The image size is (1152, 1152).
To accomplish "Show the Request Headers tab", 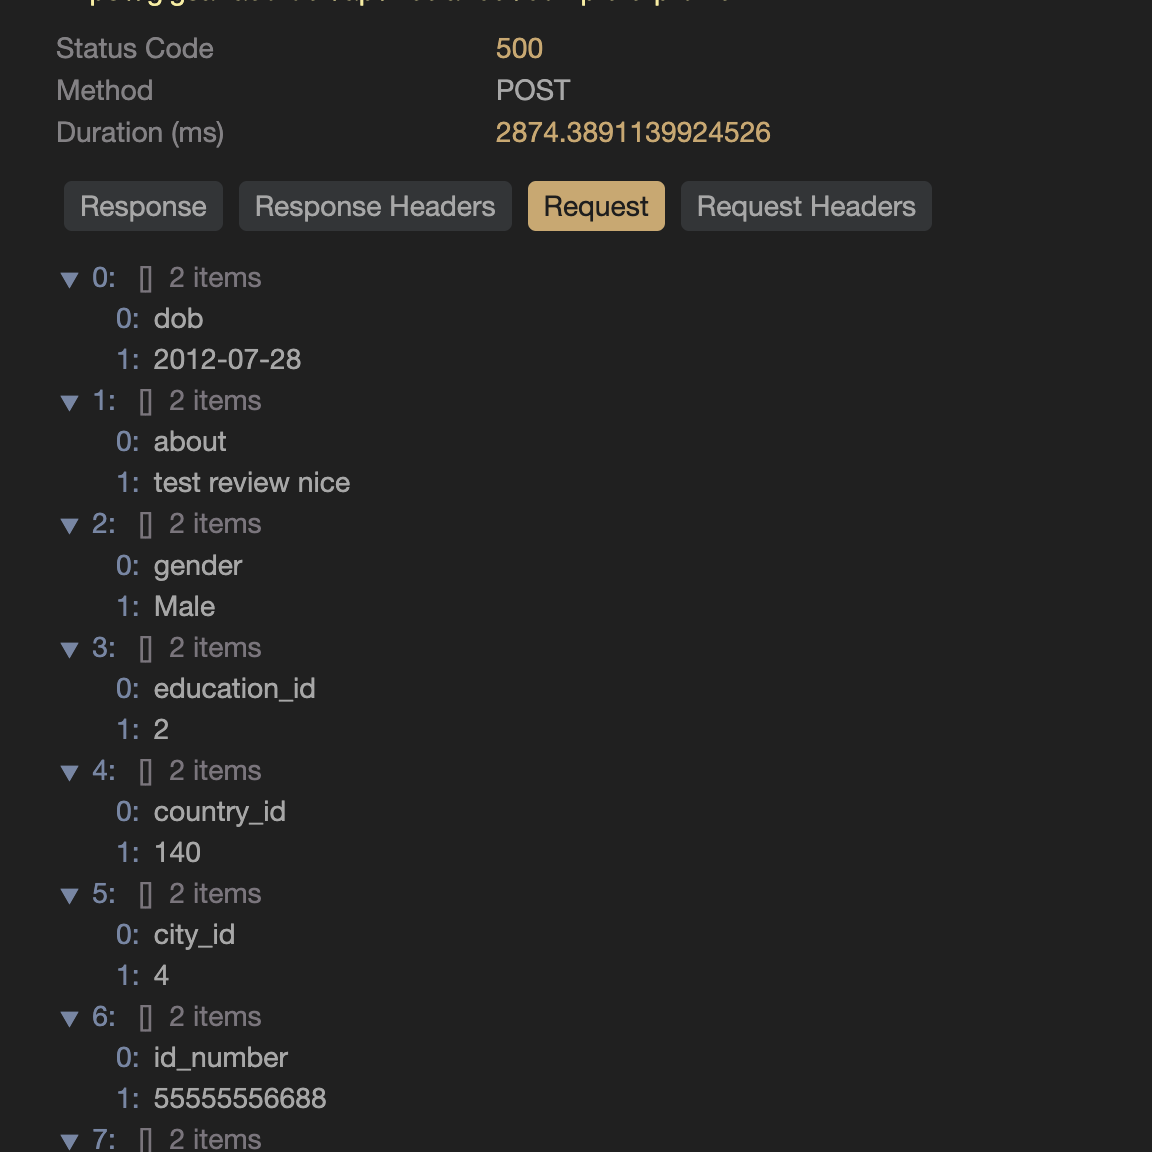I will (806, 206).
